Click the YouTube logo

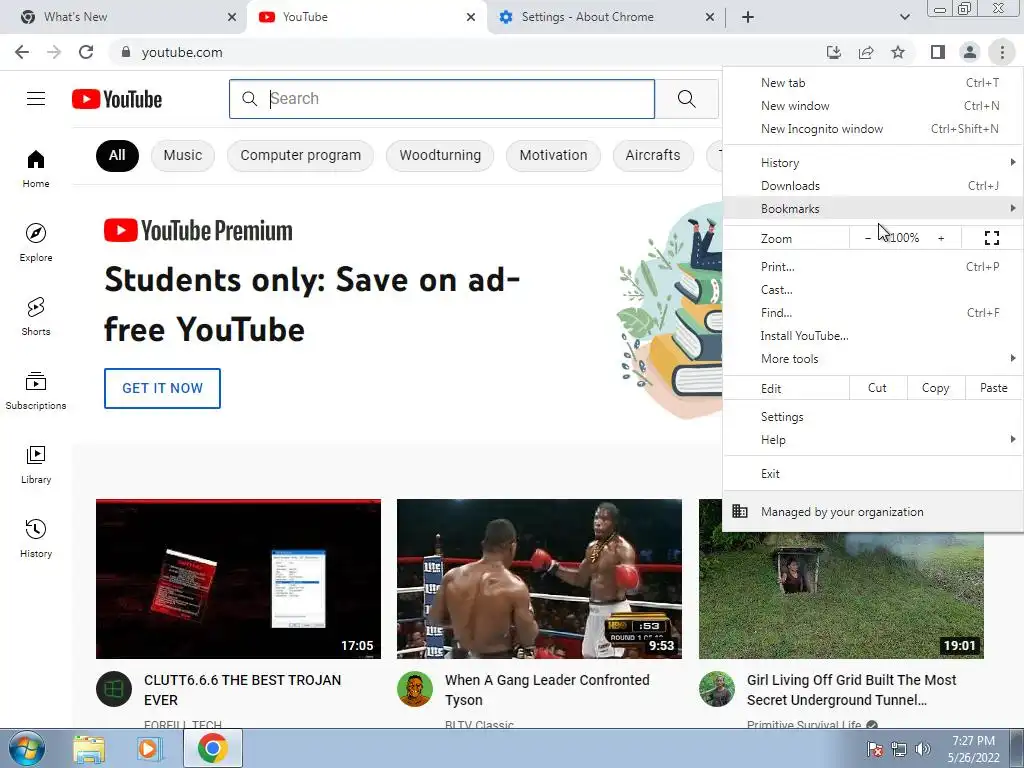point(117,99)
